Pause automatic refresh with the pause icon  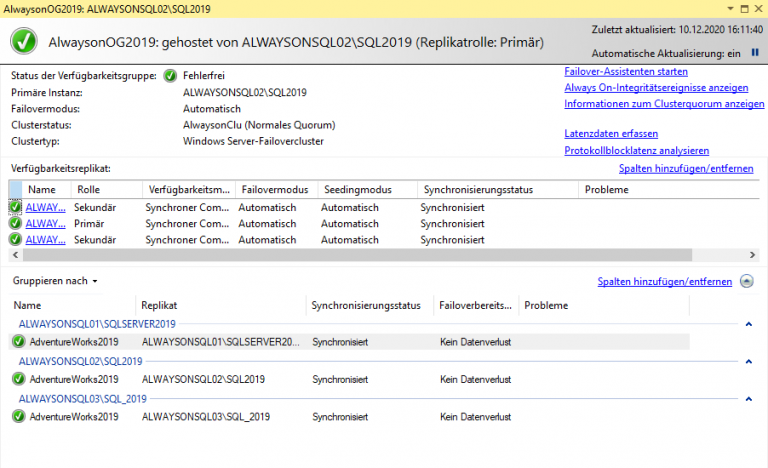pyautogui.click(x=755, y=52)
